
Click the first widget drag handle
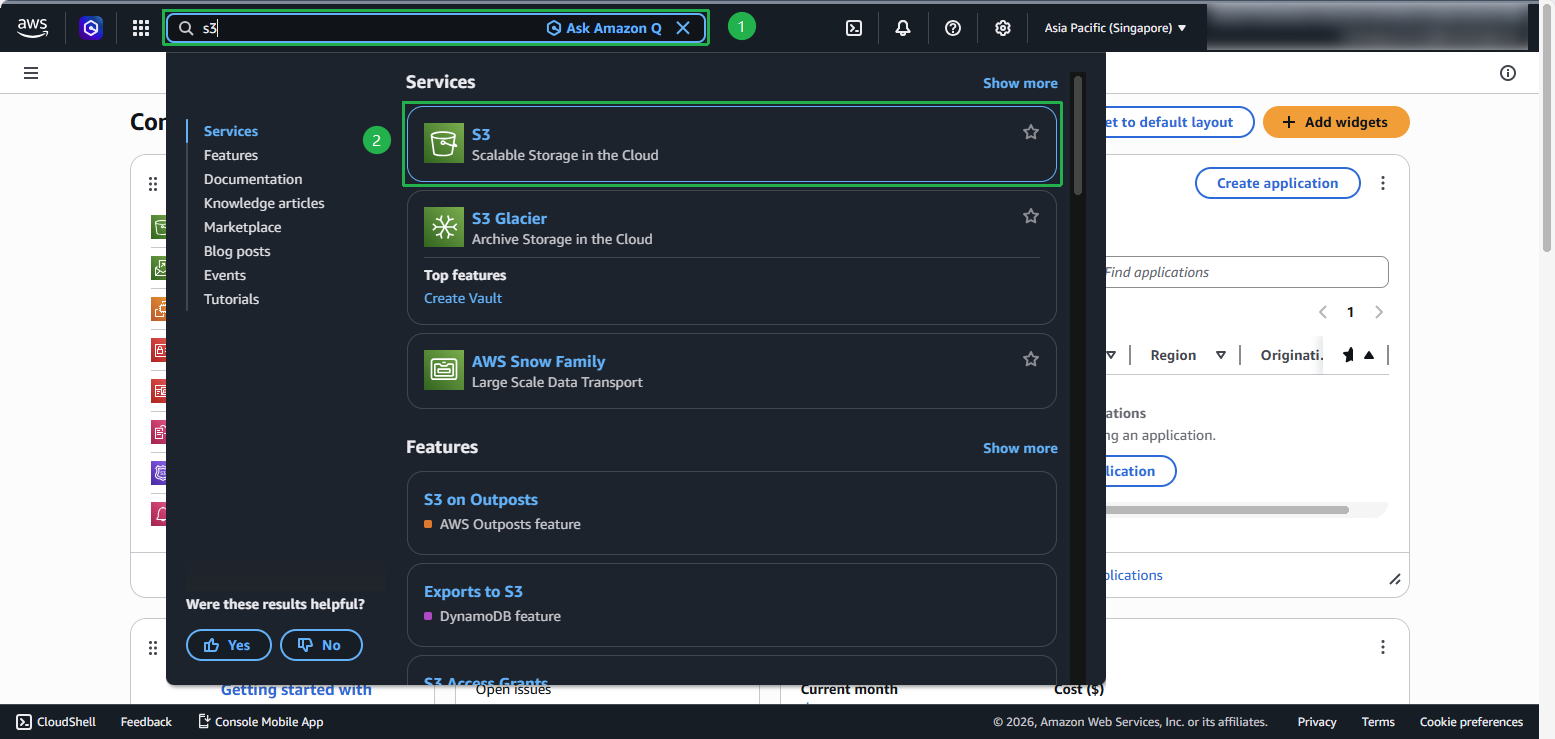point(153,184)
